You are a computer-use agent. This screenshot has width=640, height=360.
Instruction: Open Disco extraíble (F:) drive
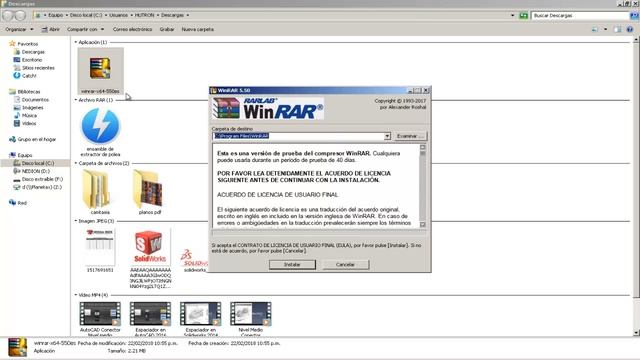[38, 179]
